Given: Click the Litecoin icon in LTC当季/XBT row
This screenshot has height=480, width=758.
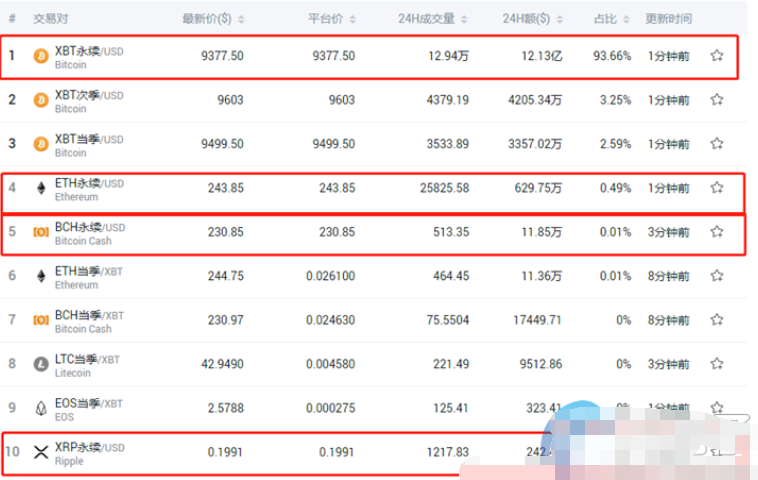Looking at the screenshot, I should click(41, 364).
